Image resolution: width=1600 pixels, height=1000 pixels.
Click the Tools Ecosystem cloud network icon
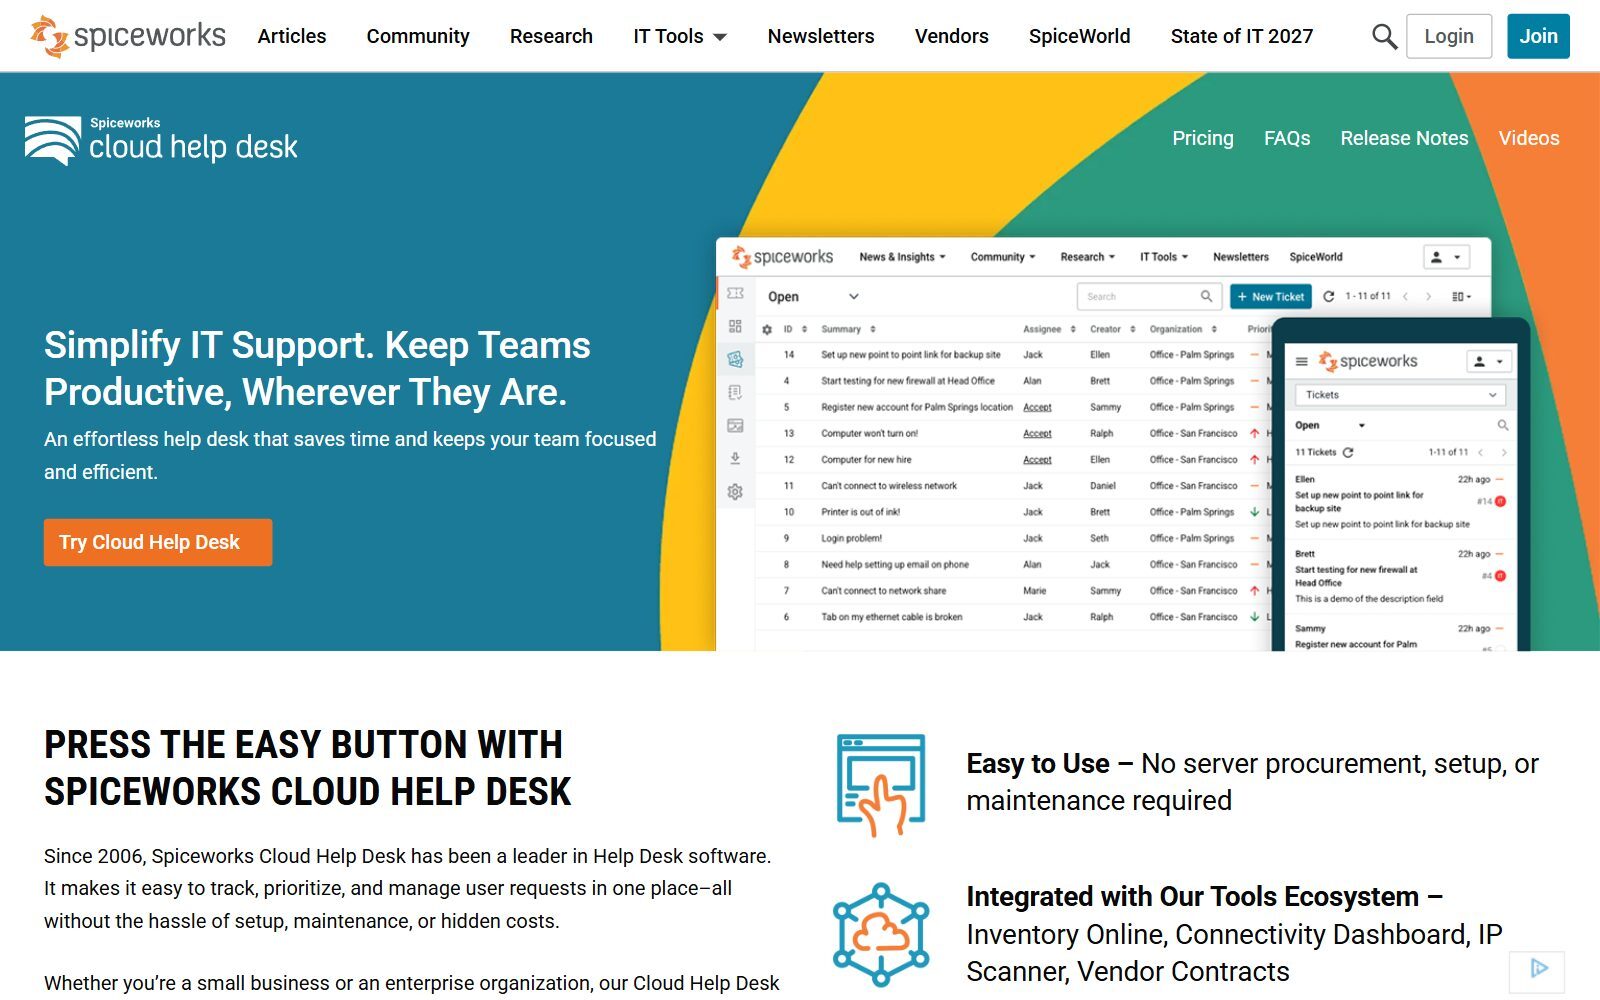pos(881,935)
